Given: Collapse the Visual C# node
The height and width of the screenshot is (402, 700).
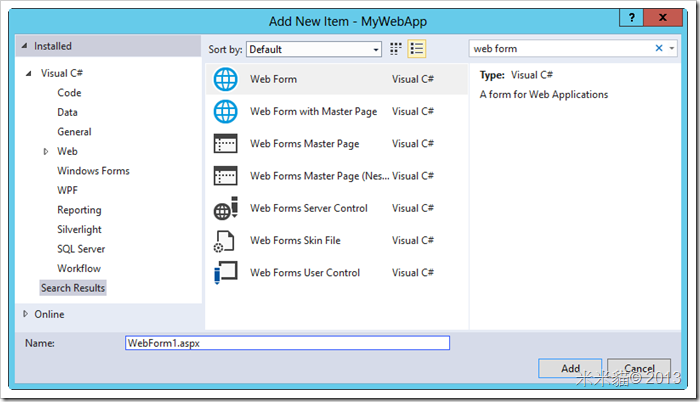Looking at the screenshot, I should click(29, 73).
